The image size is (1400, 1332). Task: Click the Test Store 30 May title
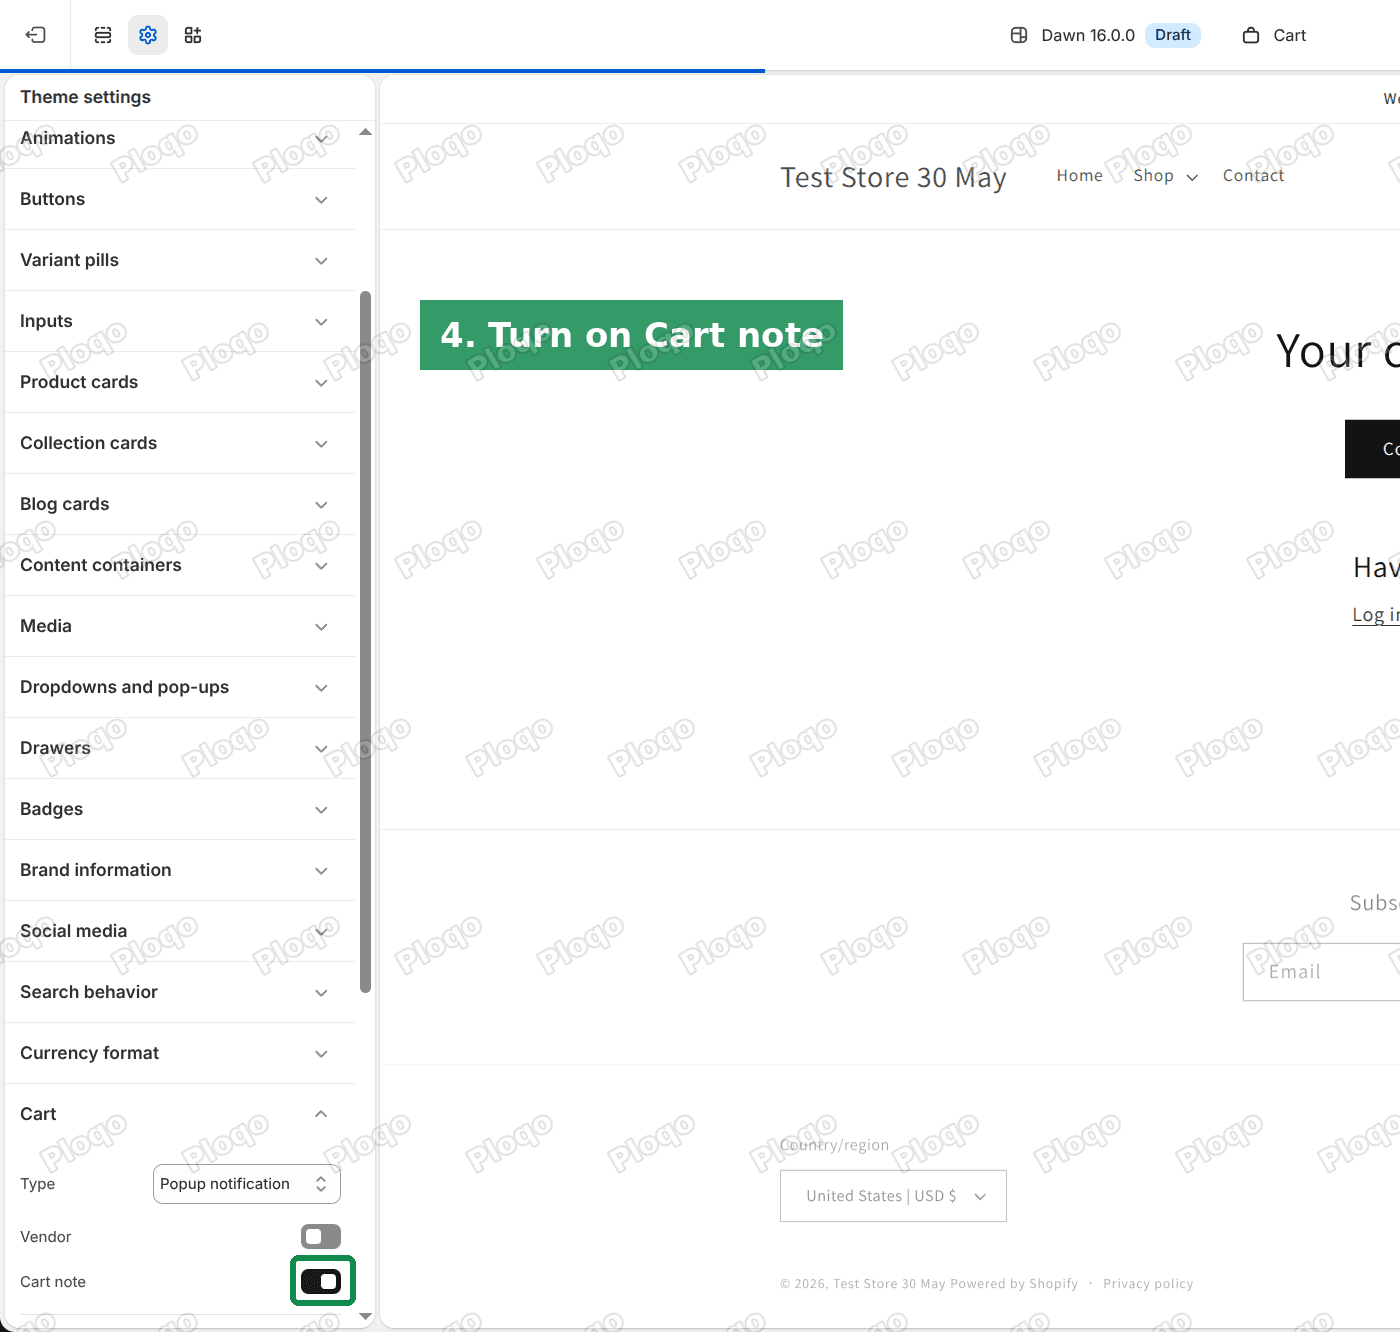893,177
